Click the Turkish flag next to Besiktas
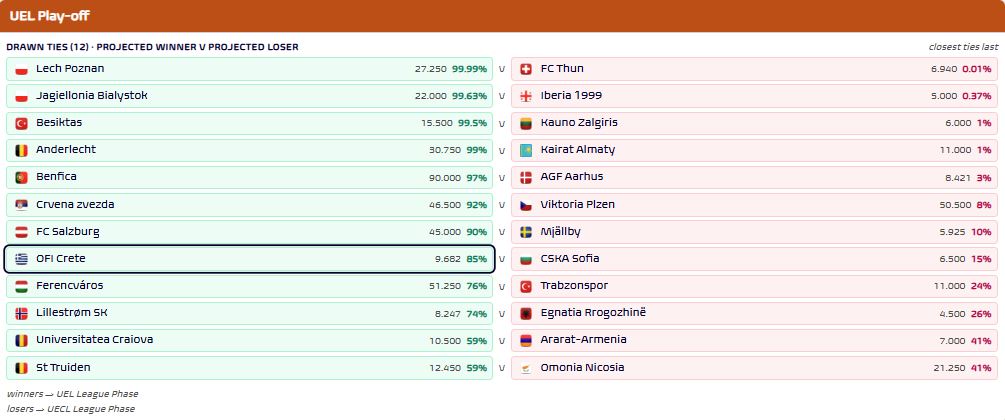The width and height of the screenshot is (1005, 420). click(x=21, y=123)
